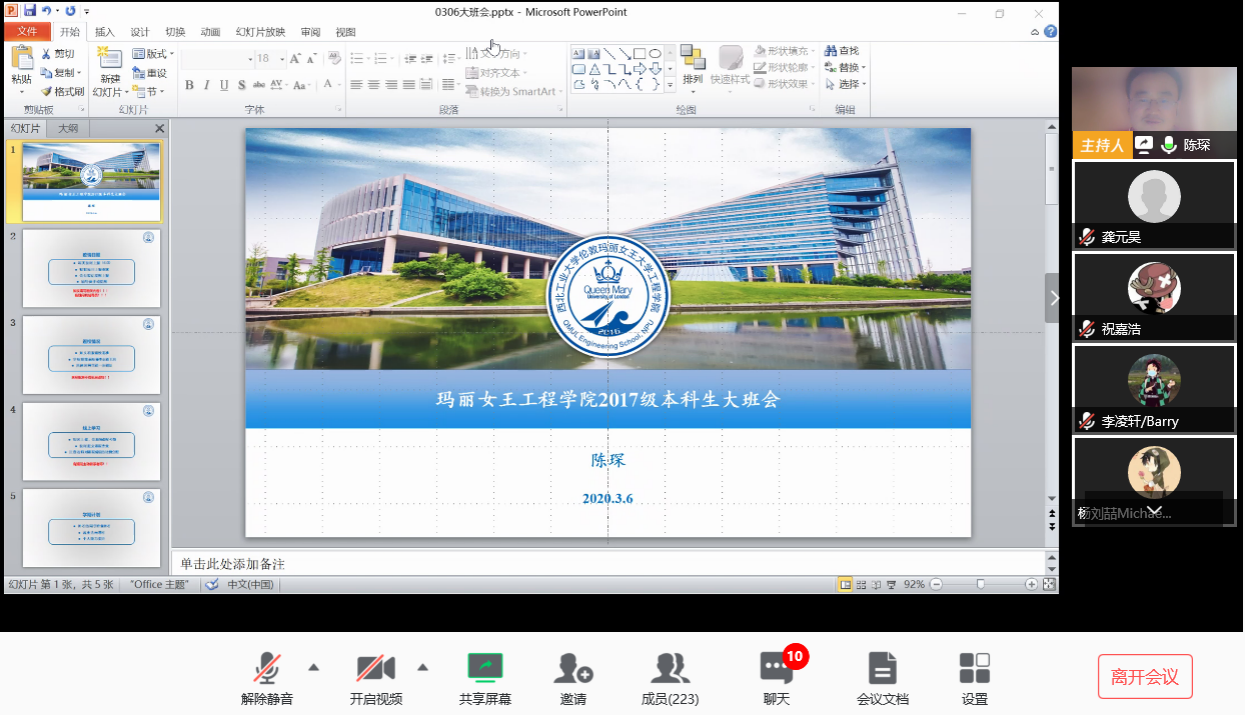Open Meeting Documents (会议文档) icon
Viewport: 1246px width, 715px height.
(882, 668)
